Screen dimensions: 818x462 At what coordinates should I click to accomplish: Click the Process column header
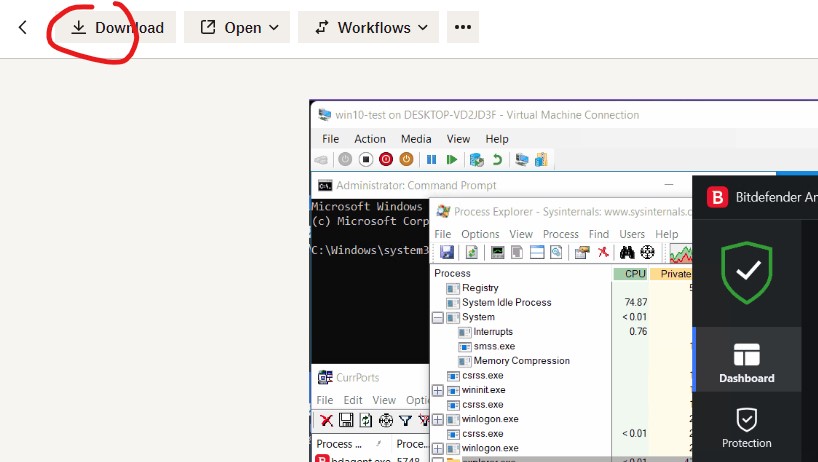pyautogui.click(x=452, y=273)
